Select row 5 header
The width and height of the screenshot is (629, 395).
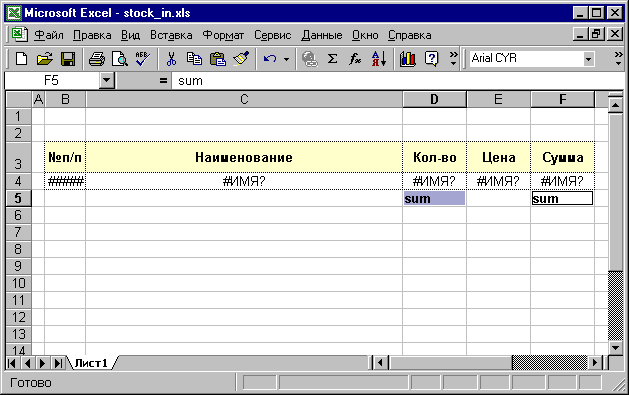(18, 198)
